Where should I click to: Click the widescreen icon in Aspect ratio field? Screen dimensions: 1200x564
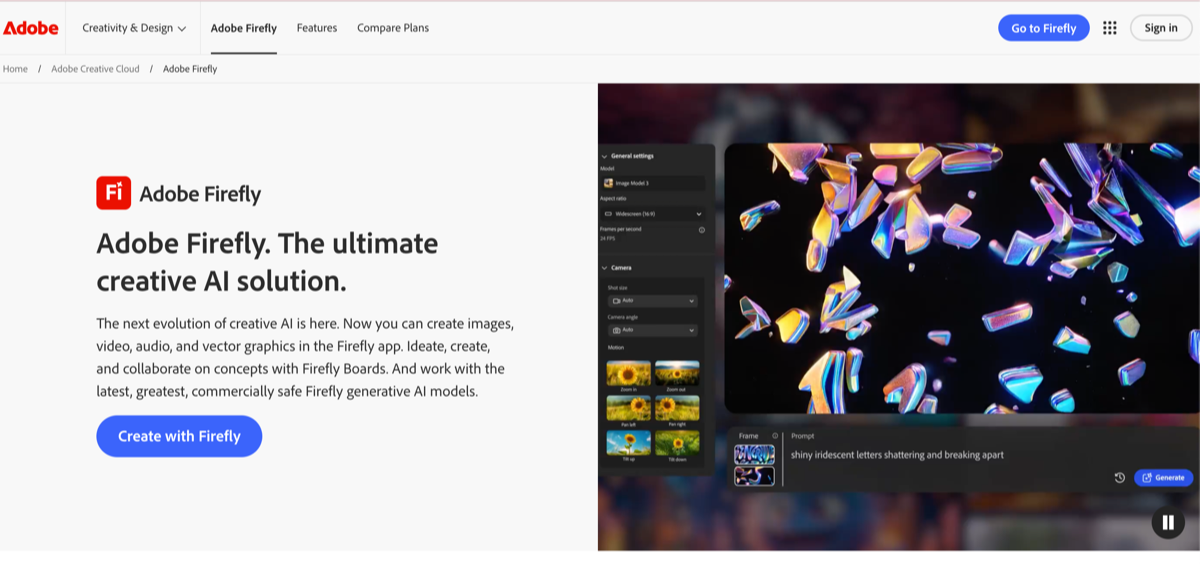coord(608,214)
